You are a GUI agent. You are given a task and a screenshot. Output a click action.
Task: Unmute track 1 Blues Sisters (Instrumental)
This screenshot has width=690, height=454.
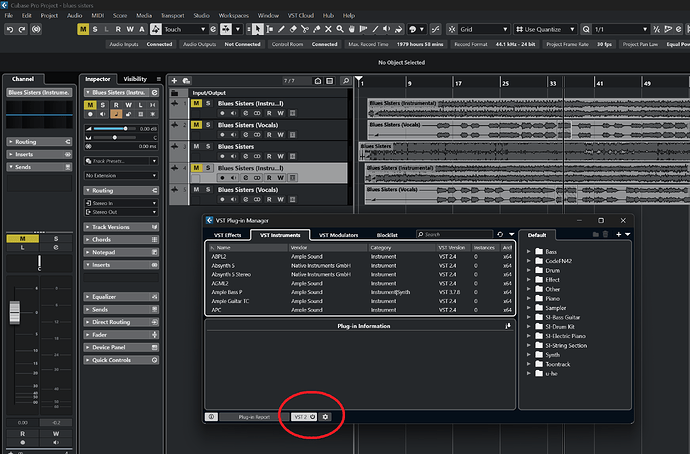tap(196, 103)
